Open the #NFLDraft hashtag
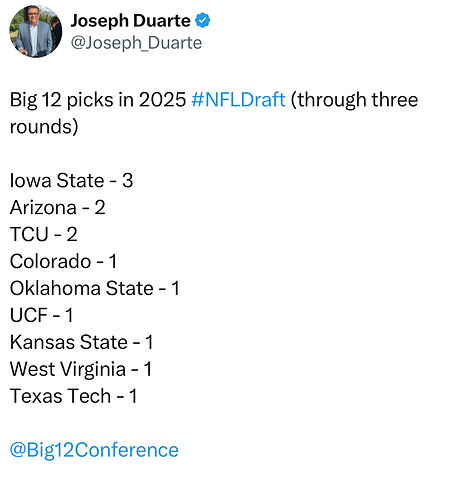The width and height of the screenshot is (451, 500). [x=238, y=99]
